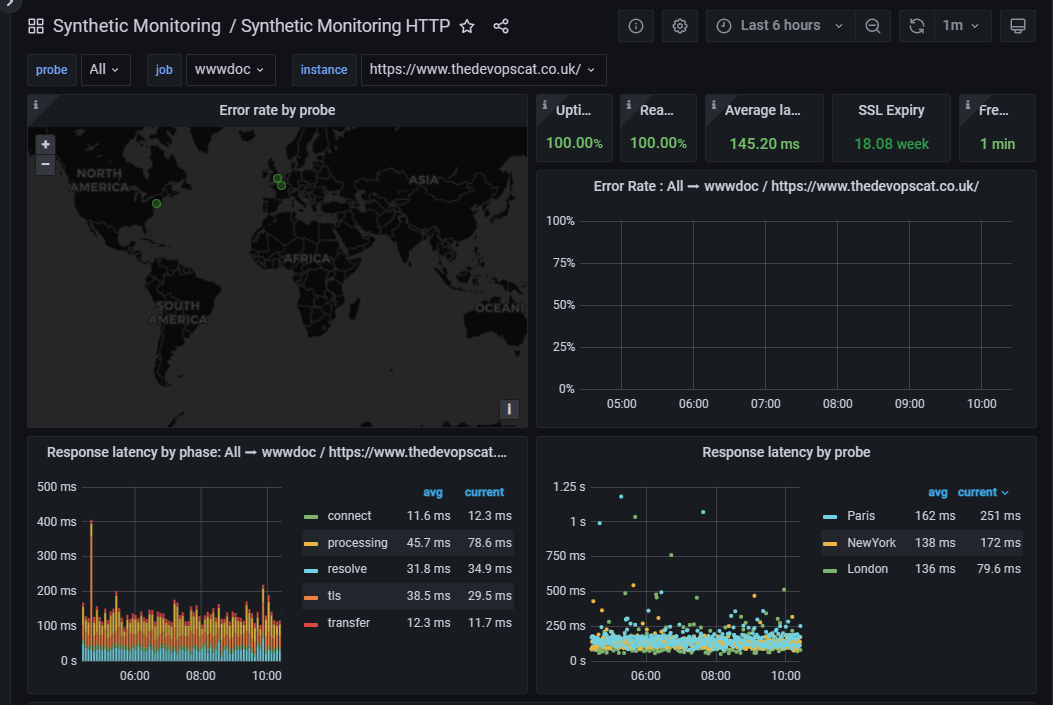Image resolution: width=1053 pixels, height=705 pixels.
Task: Open the job dropdown showing wwwdoc
Action: [x=230, y=70]
